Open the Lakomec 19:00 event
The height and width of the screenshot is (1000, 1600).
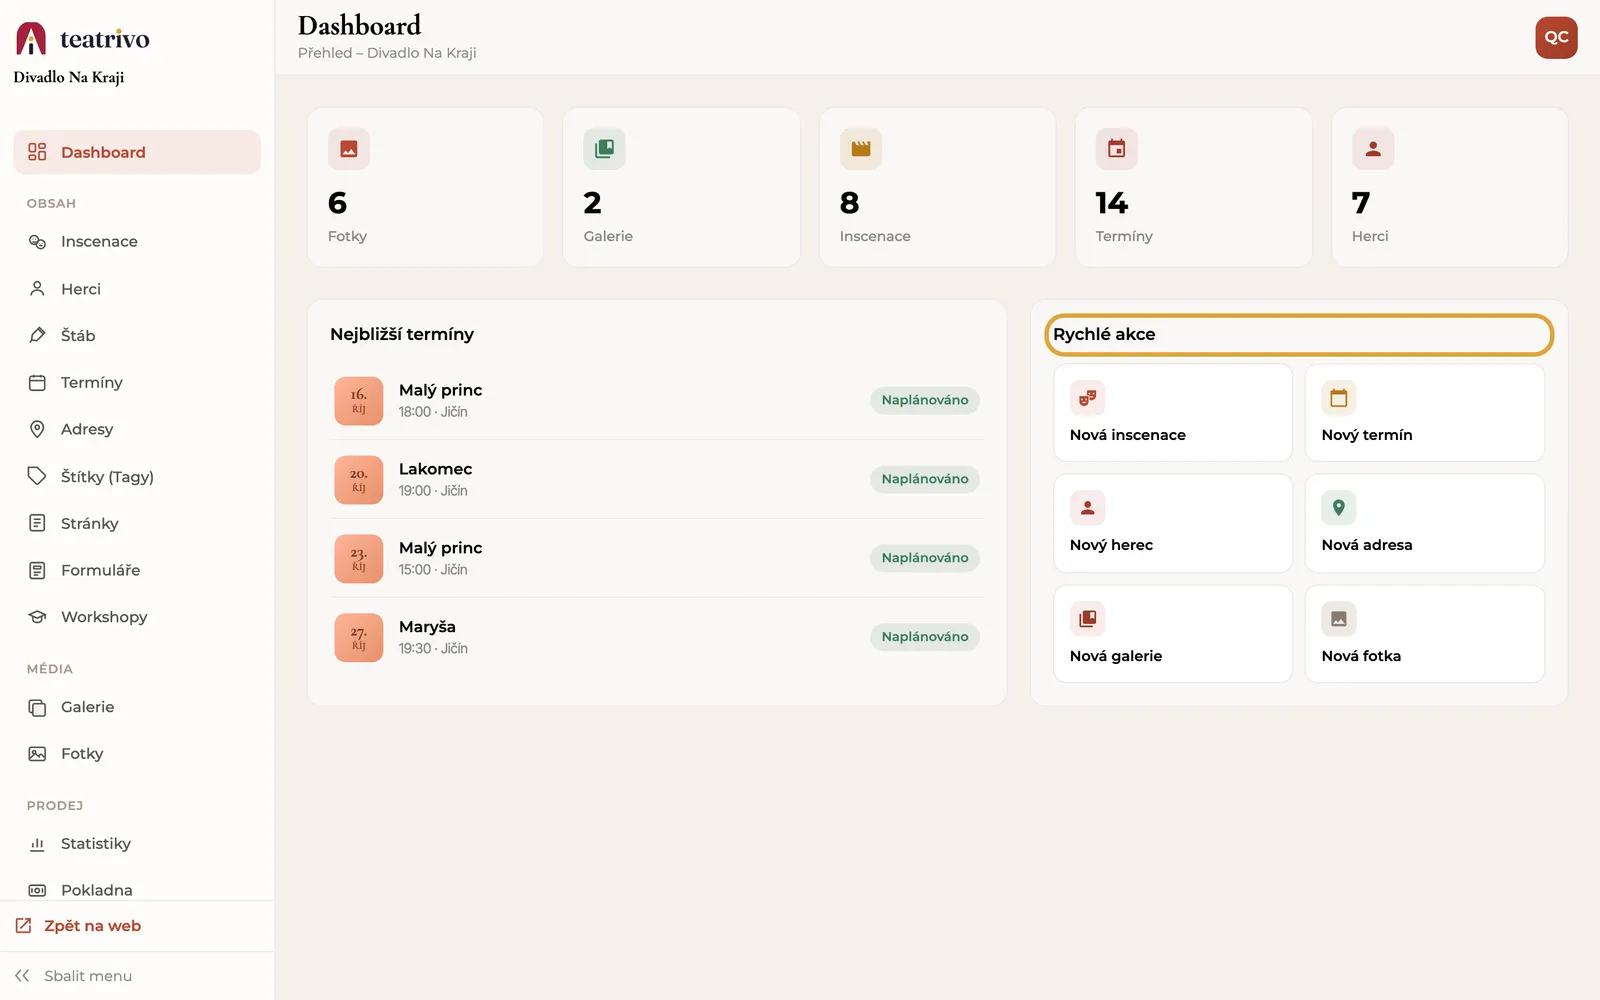657,479
